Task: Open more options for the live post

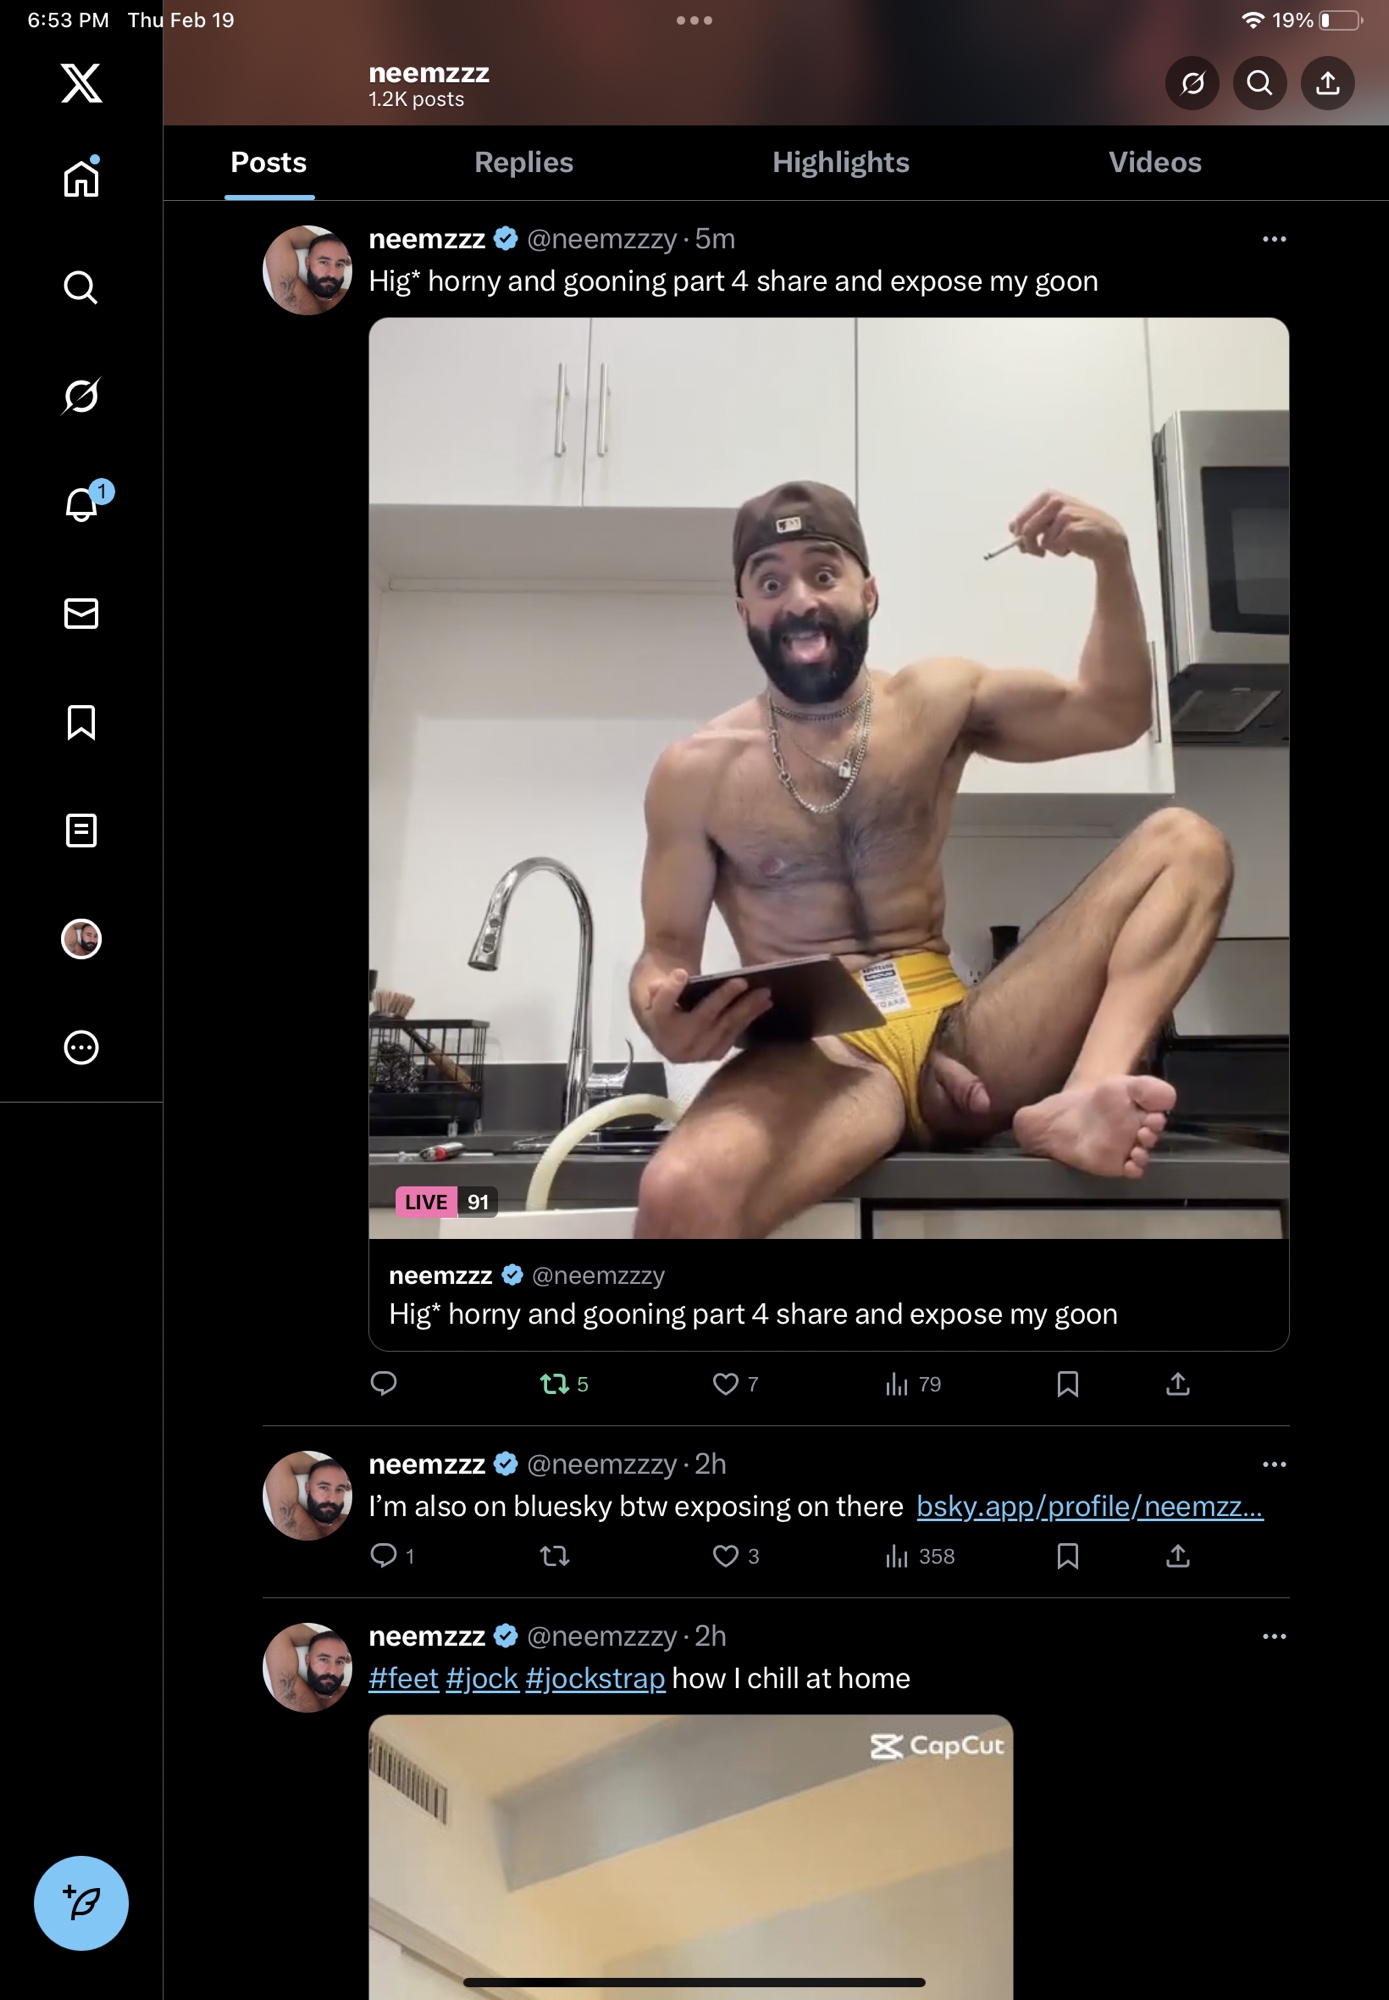Action: [x=1274, y=239]
